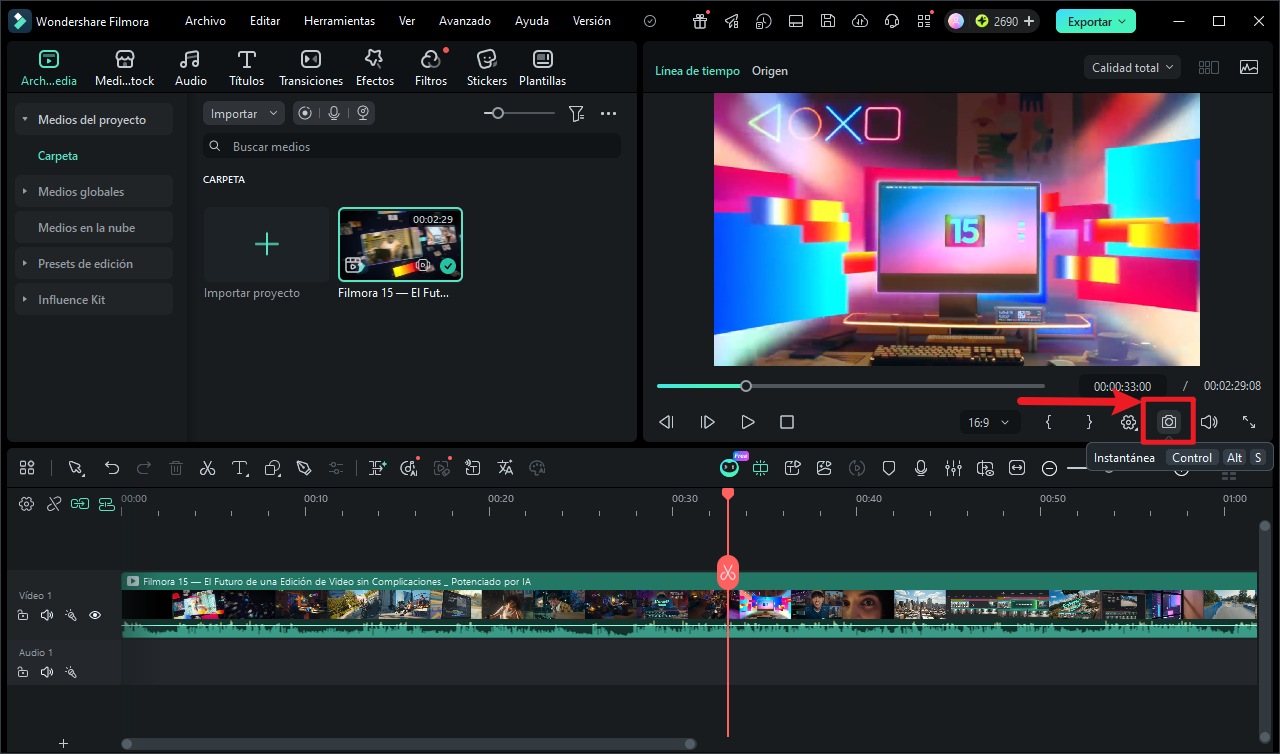Open the support headset icon
This screenshot has width=1280, height=754.
click(x=892, y=21)
